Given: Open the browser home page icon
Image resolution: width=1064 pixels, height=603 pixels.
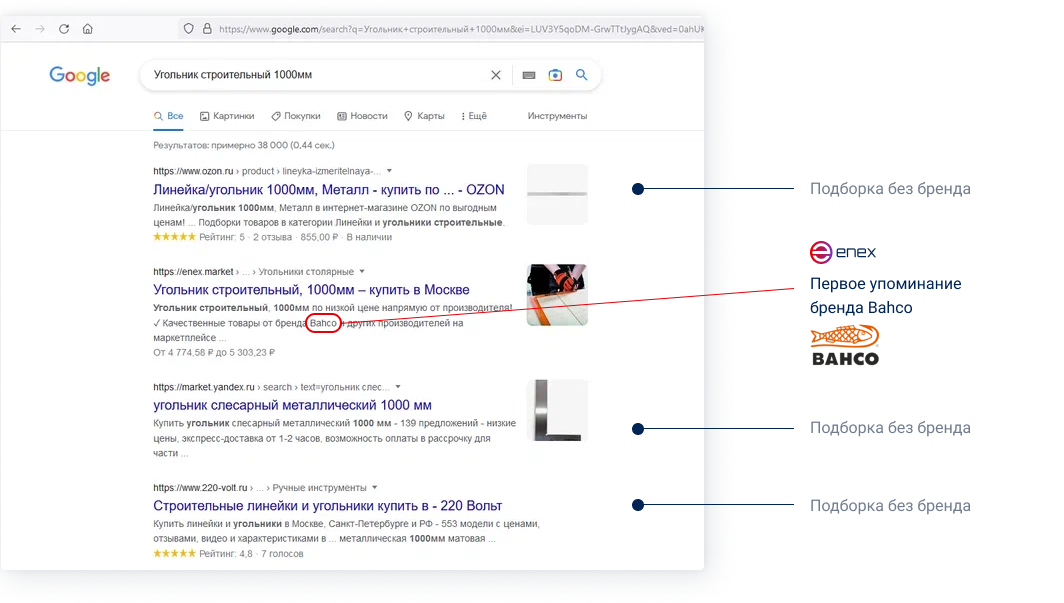Looking at the screenshot, I should coord(88,29).
